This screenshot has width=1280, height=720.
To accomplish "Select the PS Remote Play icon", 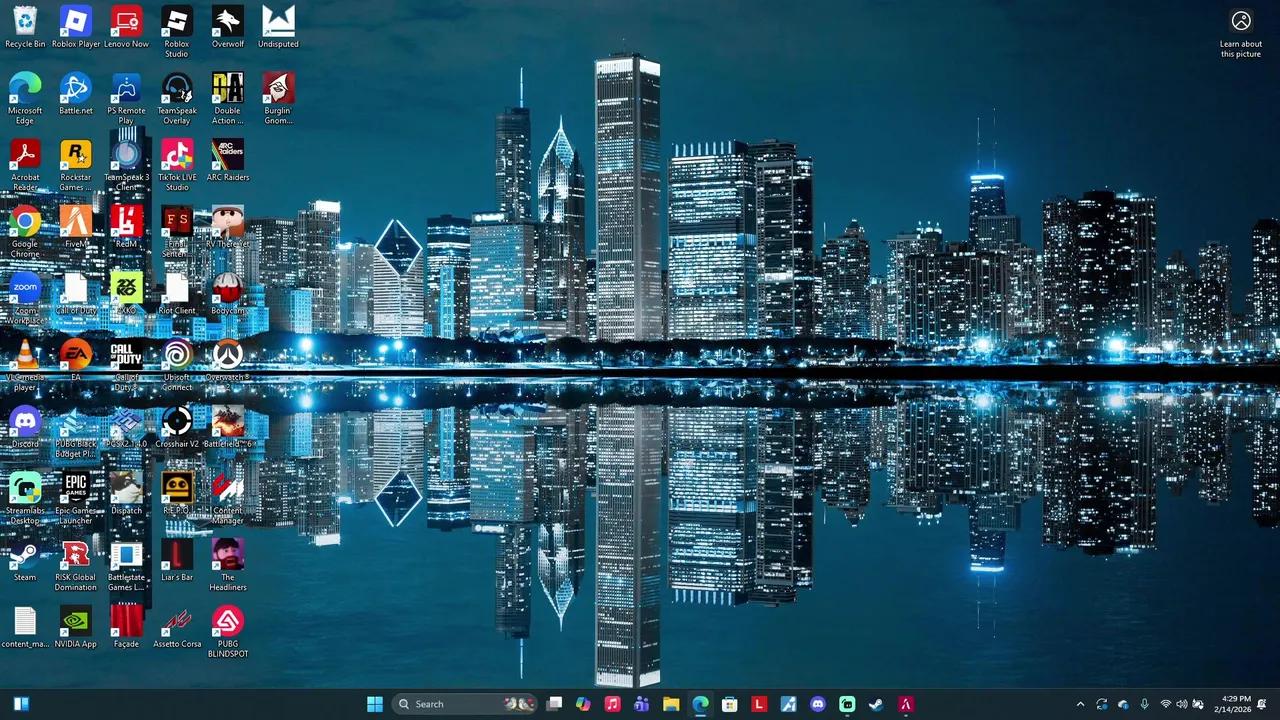I will 126,99.
